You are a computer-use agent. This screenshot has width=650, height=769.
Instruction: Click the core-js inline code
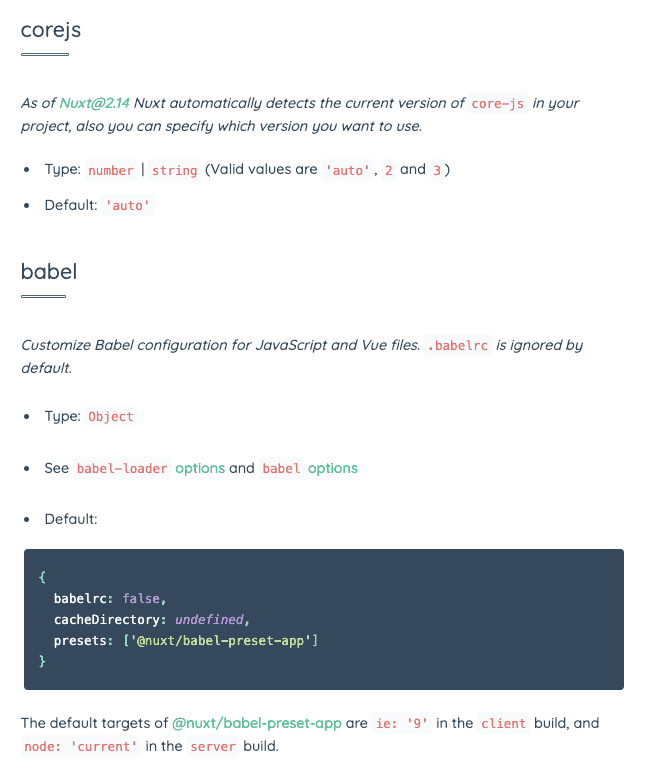497,103
